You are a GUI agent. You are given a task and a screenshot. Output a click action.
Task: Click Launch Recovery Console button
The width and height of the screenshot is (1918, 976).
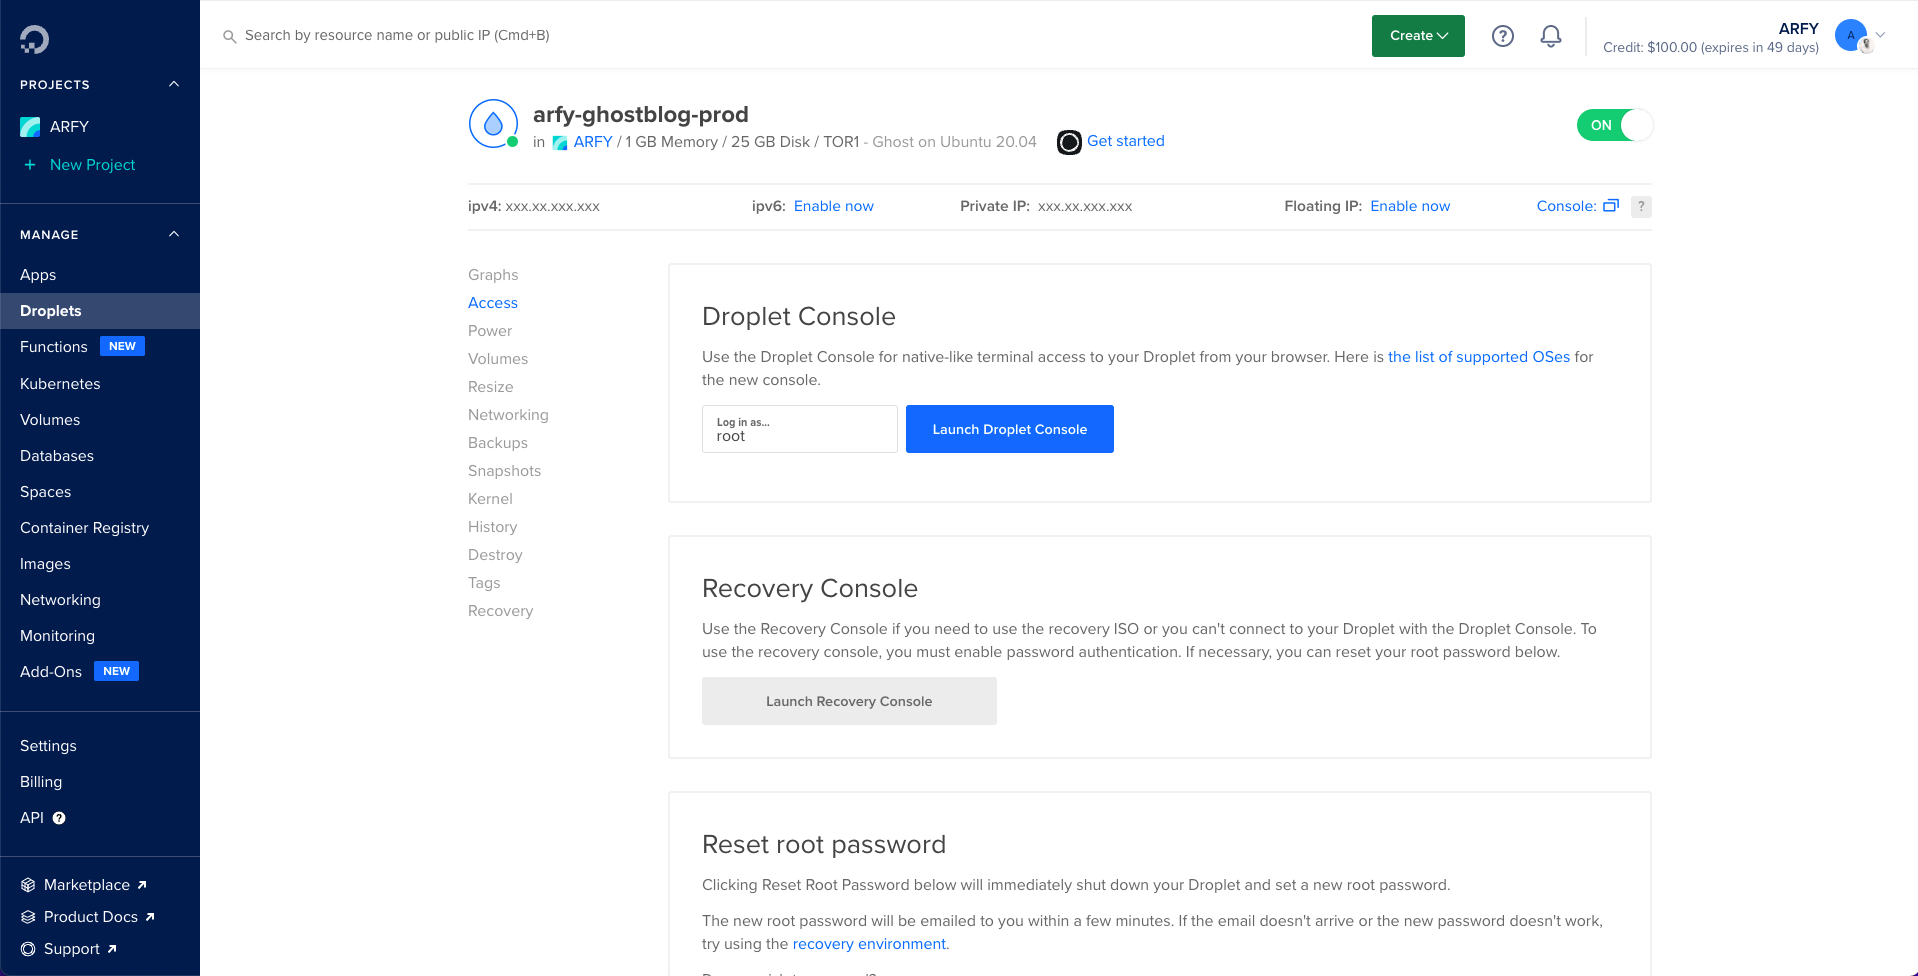click(849, 701)
